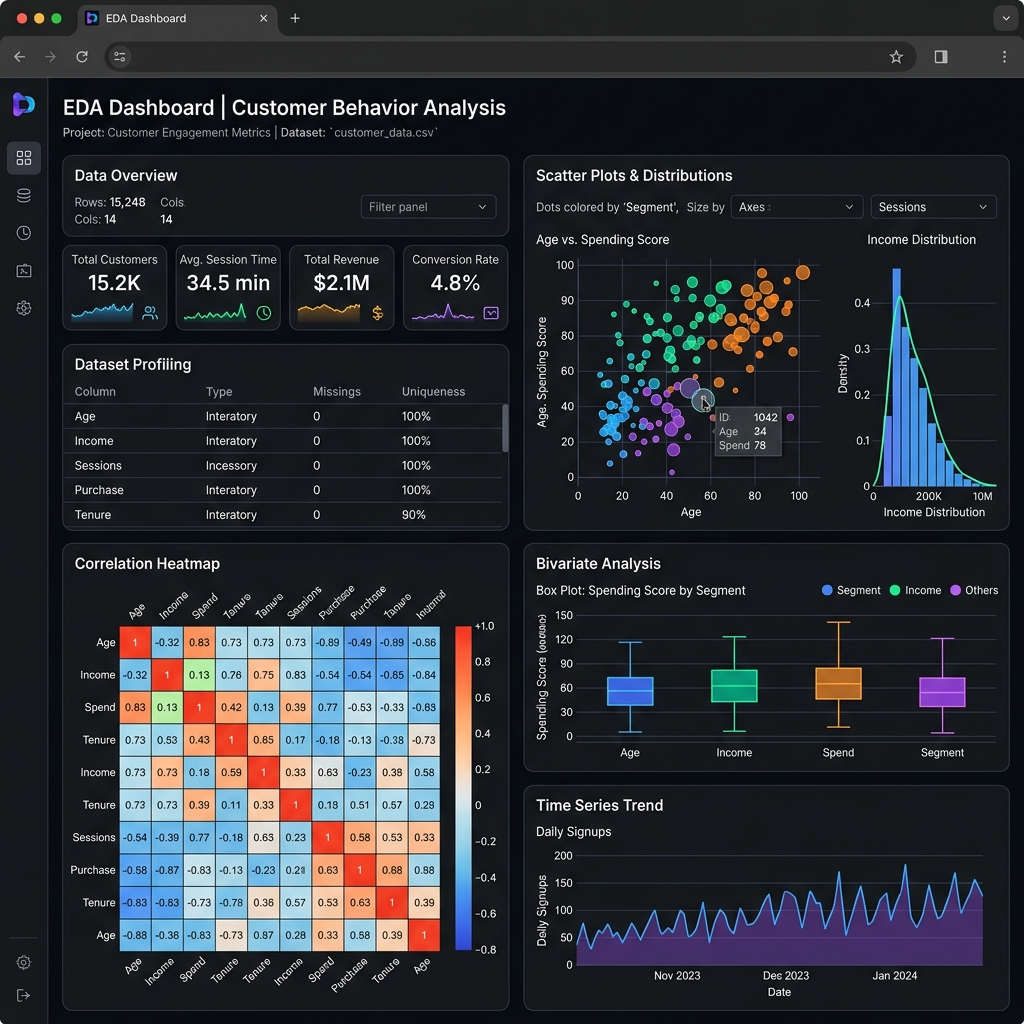The image size is (1024, 1024).
Task: Click the app logo at sidebar top
Action: pyautogui.click(x=24, y=104)
